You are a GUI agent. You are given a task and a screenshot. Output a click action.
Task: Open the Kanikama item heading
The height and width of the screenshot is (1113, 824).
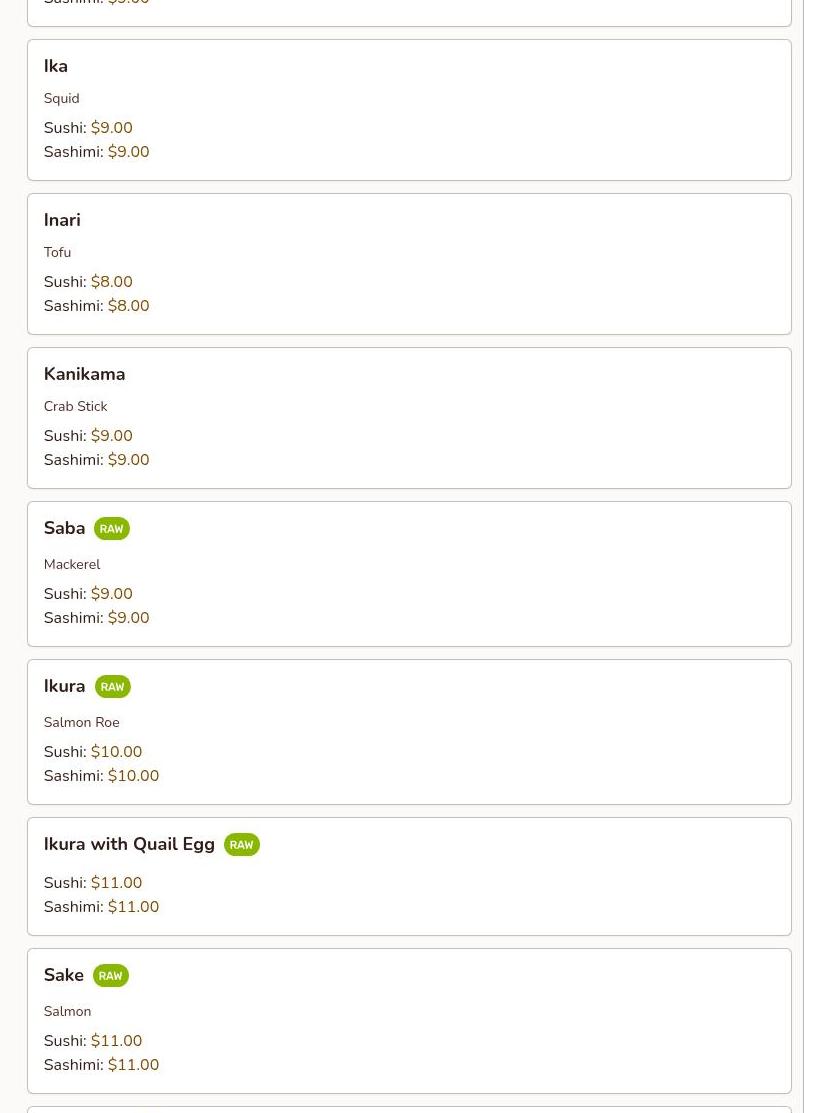pyautogui.click(x=84, y=374)
